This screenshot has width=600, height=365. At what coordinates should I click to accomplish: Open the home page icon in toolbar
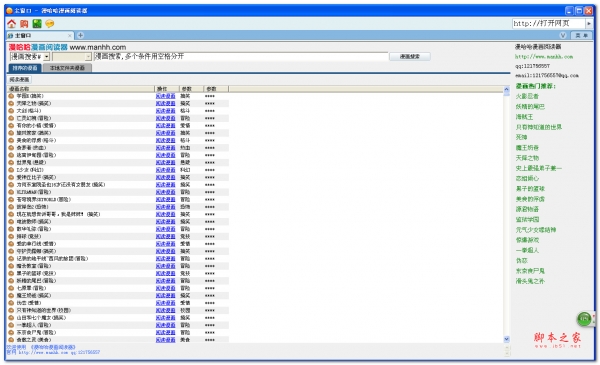pyautogui.click(x=11, y=24)
